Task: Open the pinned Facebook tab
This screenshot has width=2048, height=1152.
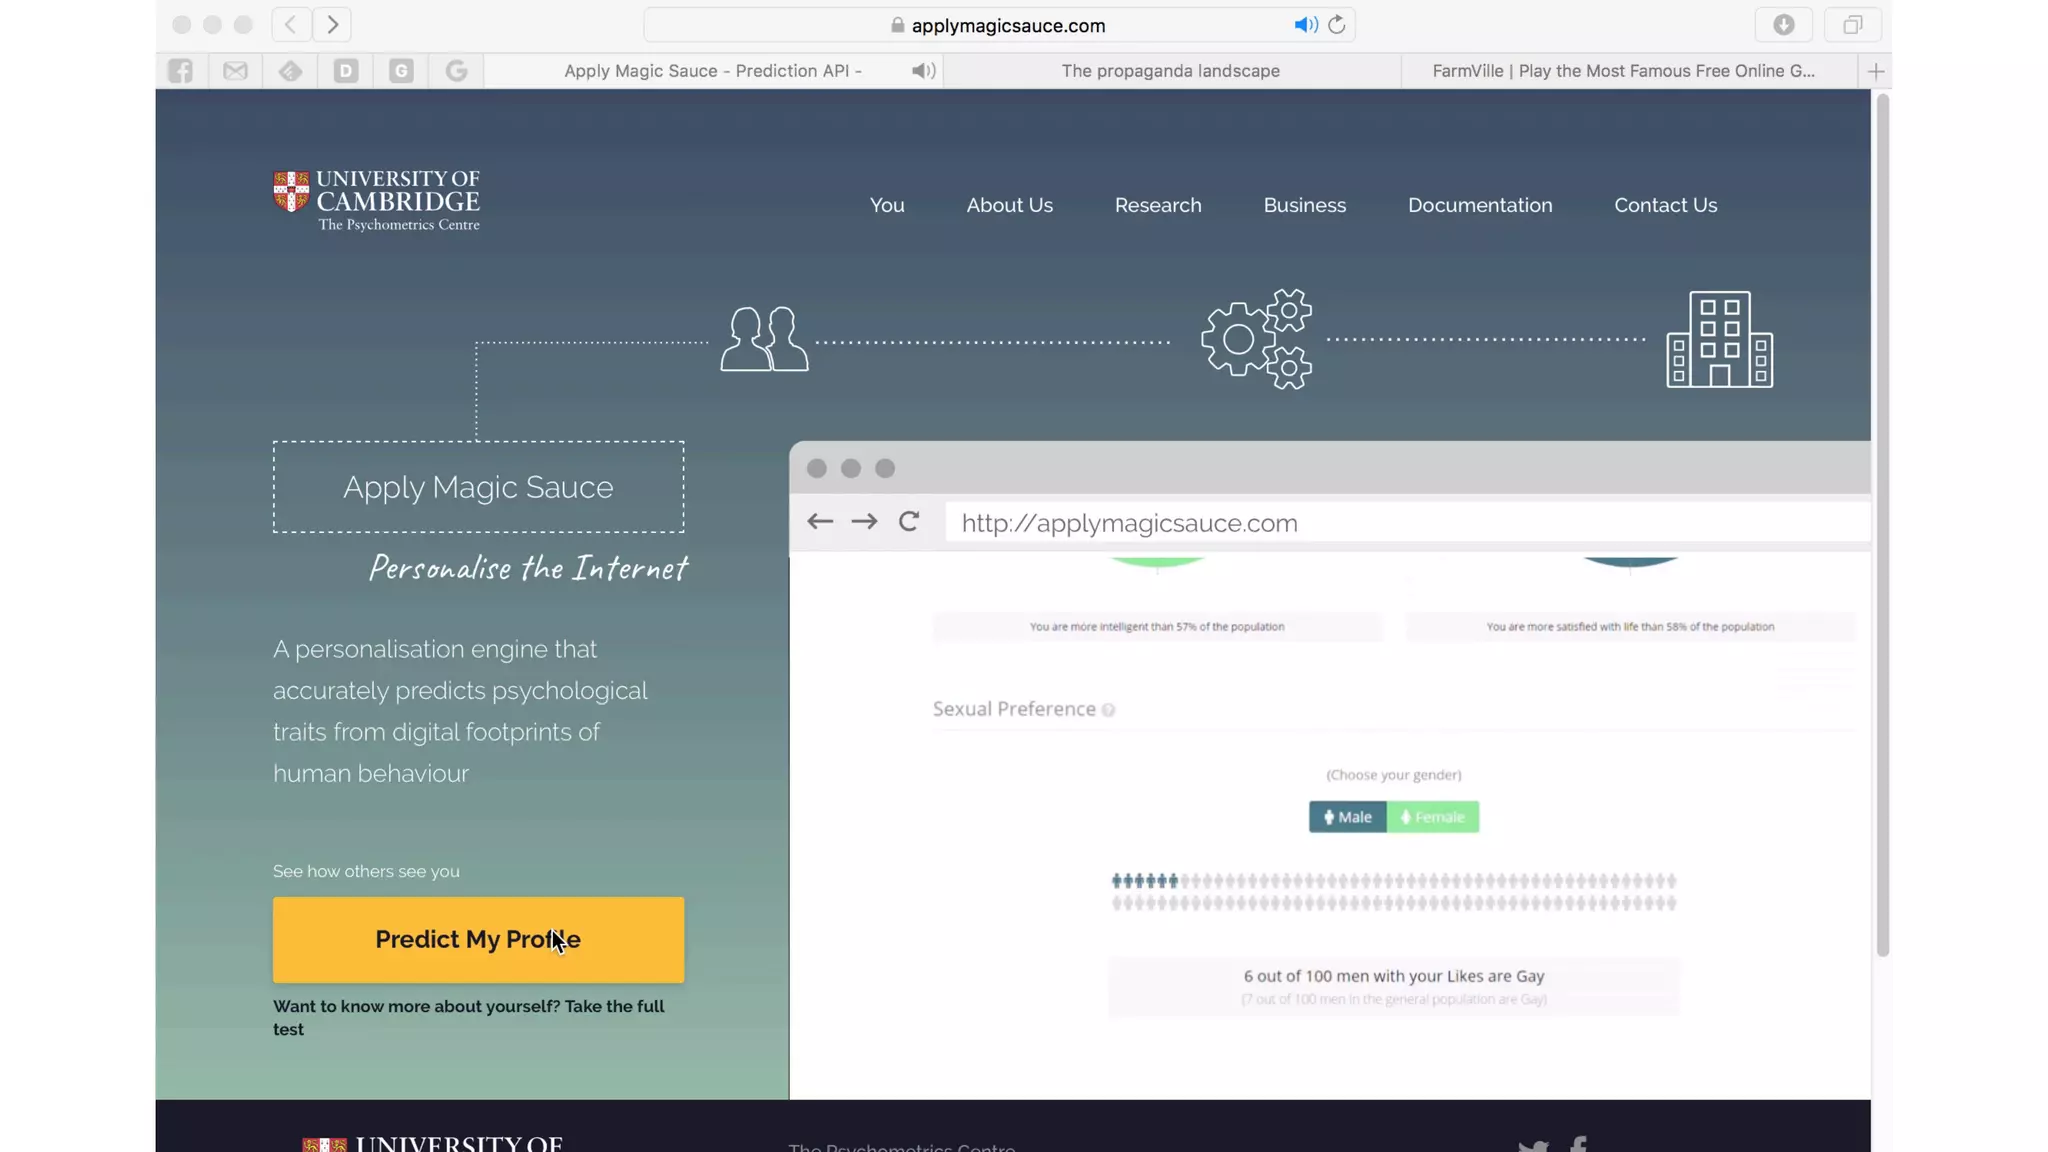Action: click(181, 71)
